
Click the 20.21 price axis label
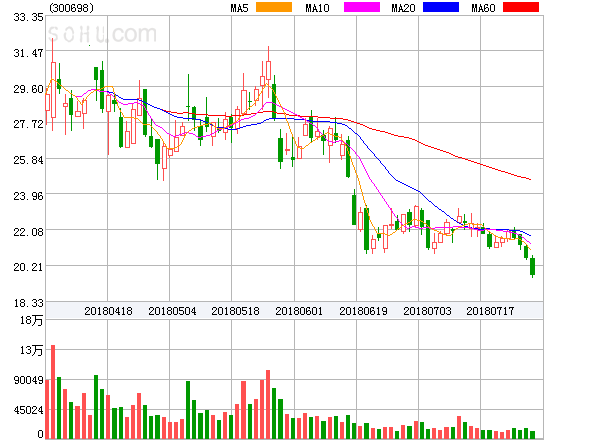(28, 267)
